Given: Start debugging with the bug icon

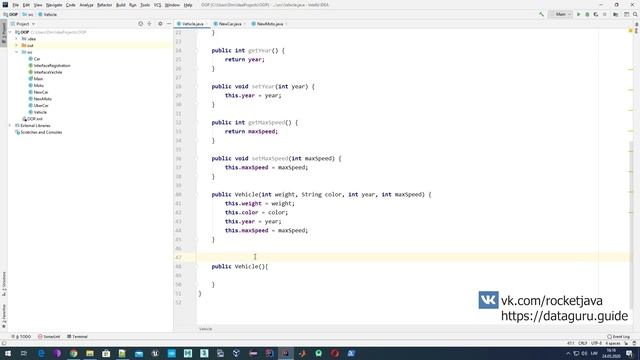Looking at the screenshot, I should click(587, 14).
